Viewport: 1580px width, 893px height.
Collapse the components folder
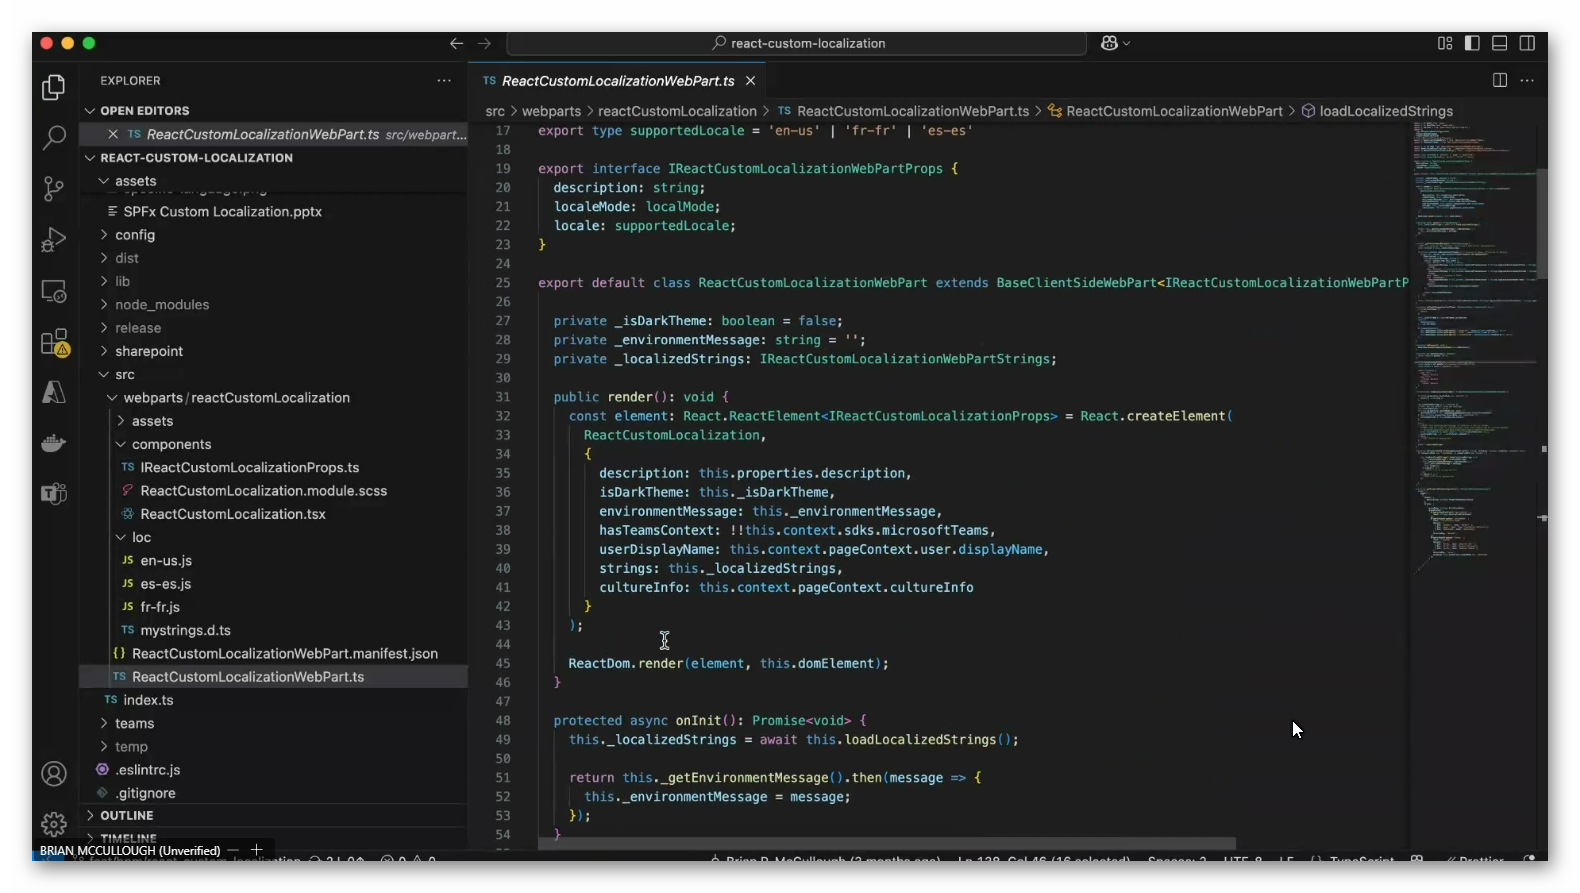tap(274, 444)
